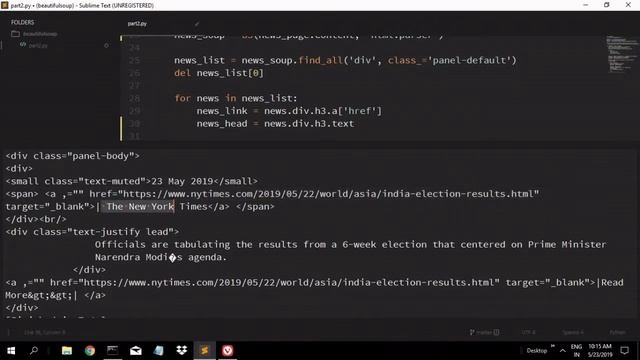Screen dimensions: 640x360
Task: Click the find_all method call in code
Action: (x=320, y=60)
